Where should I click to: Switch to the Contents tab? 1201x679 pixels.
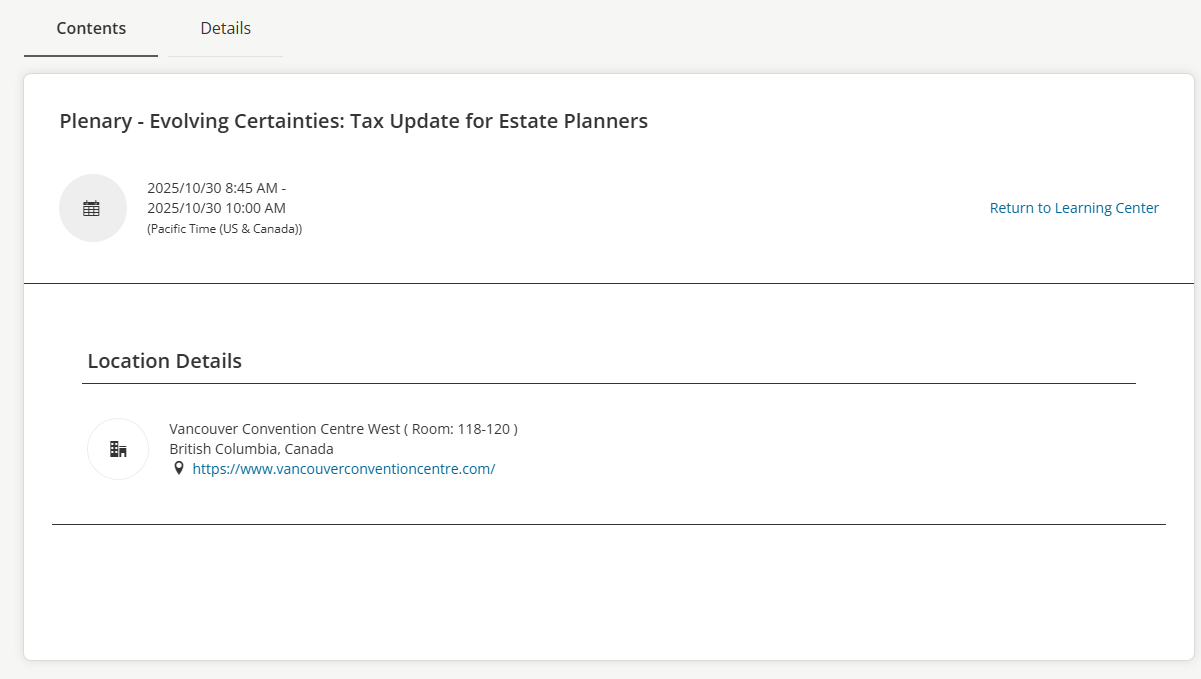coord(91,28)
